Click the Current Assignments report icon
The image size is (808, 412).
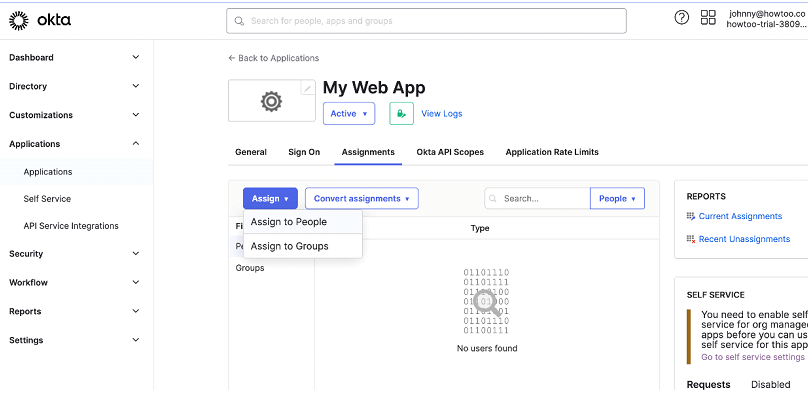pyautogui.click(x=690, y=216)
